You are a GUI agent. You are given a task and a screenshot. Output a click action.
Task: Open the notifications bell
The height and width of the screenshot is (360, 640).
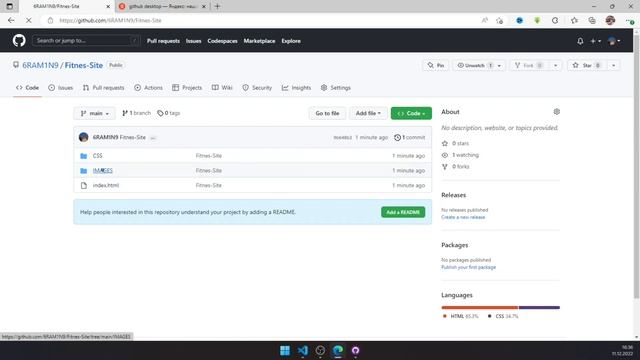(580, 41)
